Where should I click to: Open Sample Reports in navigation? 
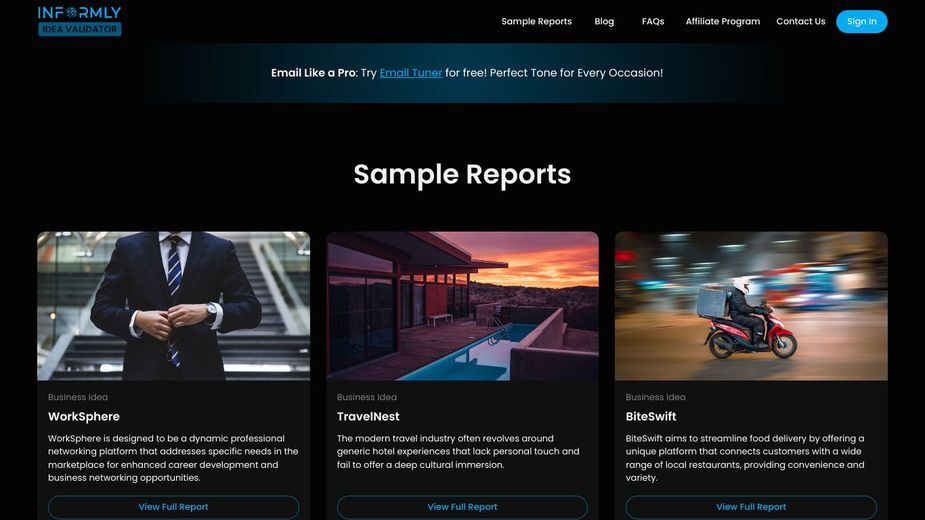[536, 21]
